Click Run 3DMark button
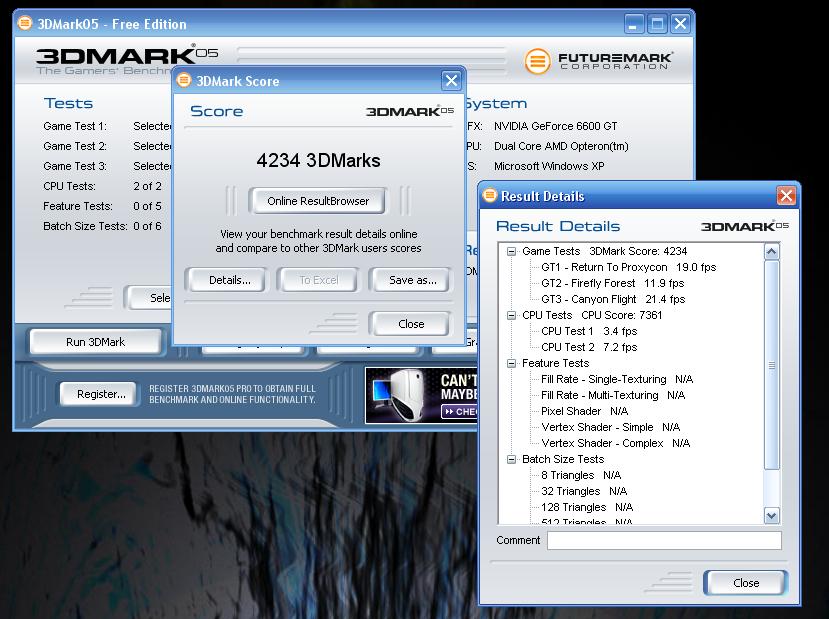The height and width of the screenshot is (619, 829). point(95,342)
